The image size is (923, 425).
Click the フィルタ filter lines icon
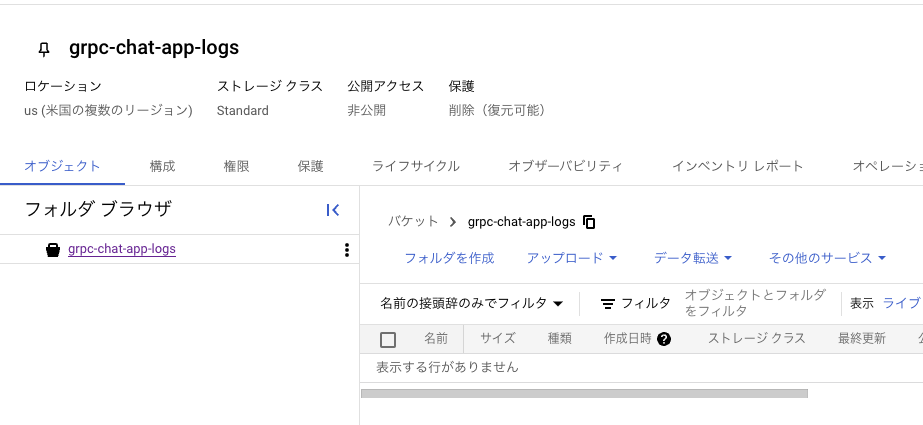pyautogui.click(x=607, y=304)
